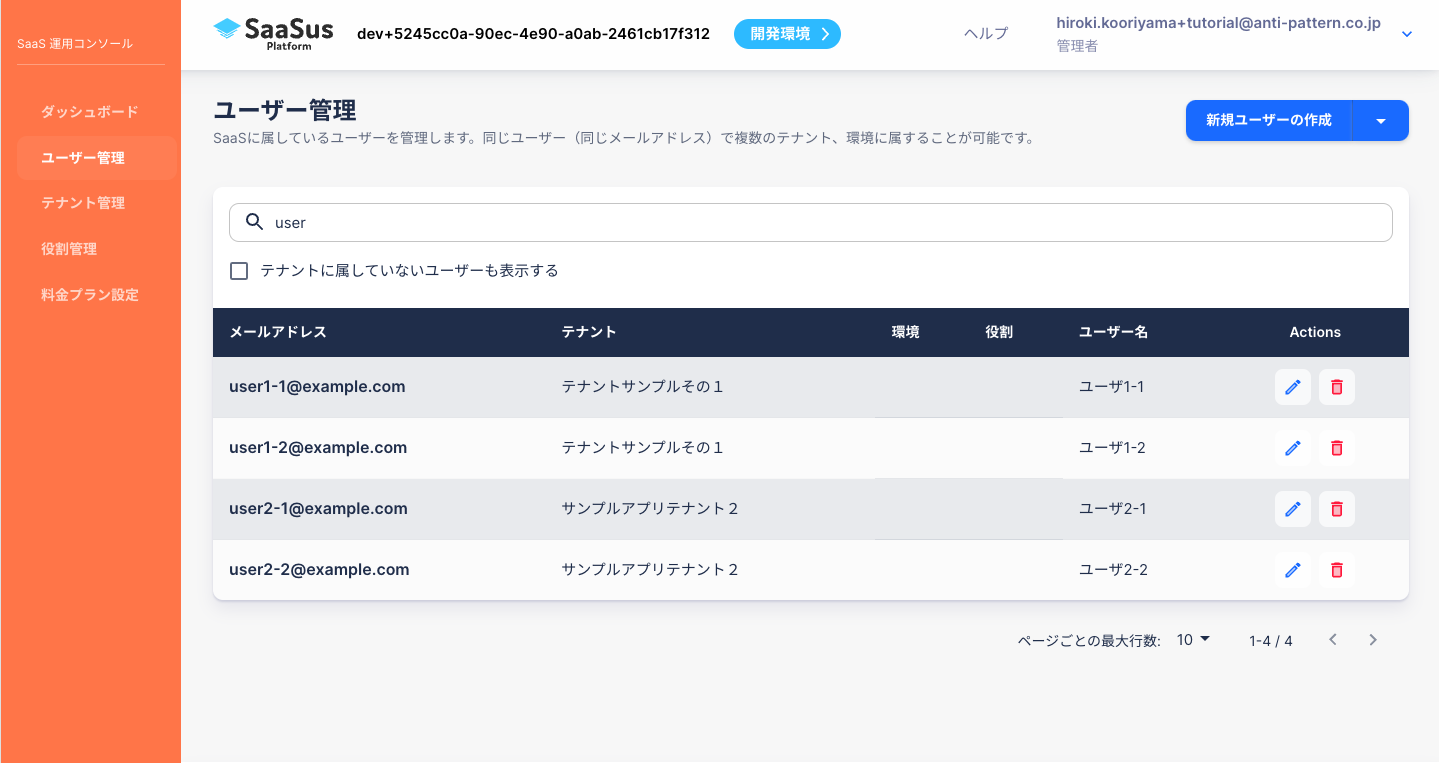Click 新規ユーザーの作成 button
Viewport: 1439px width, 763px height.
tap(1268, 121)
